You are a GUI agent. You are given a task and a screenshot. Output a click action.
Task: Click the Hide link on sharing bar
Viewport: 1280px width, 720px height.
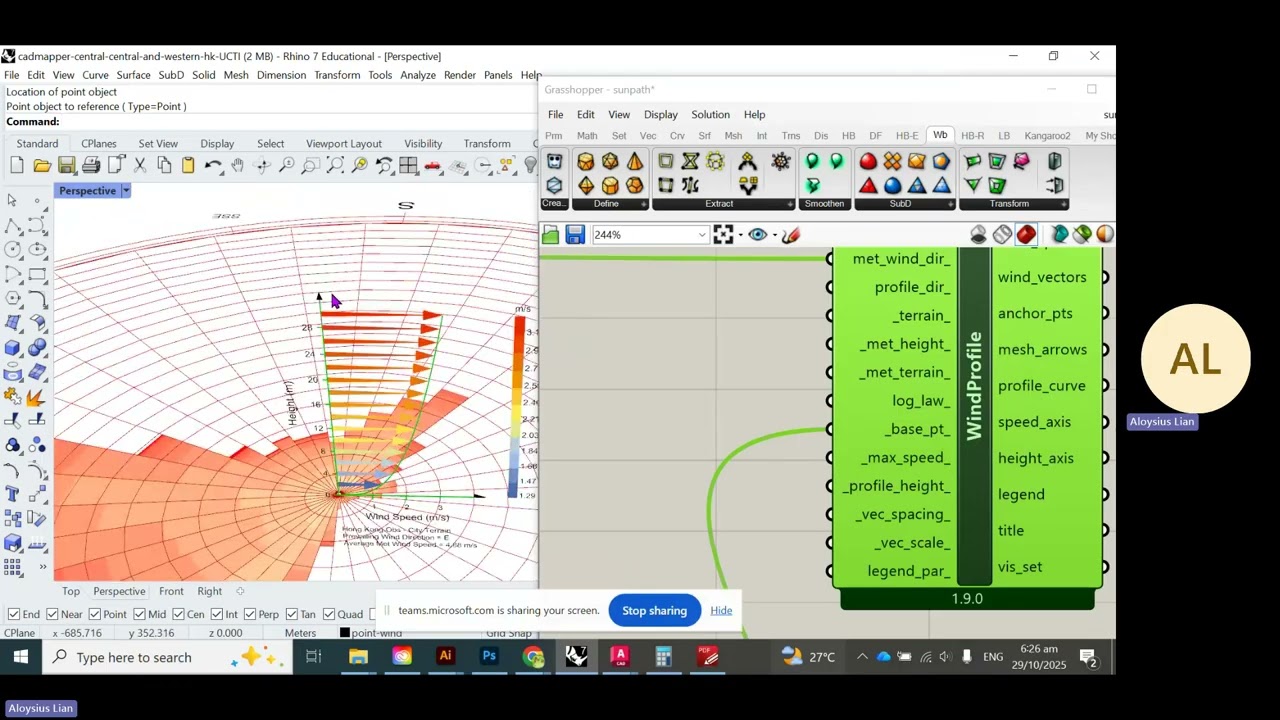(721, 611)
